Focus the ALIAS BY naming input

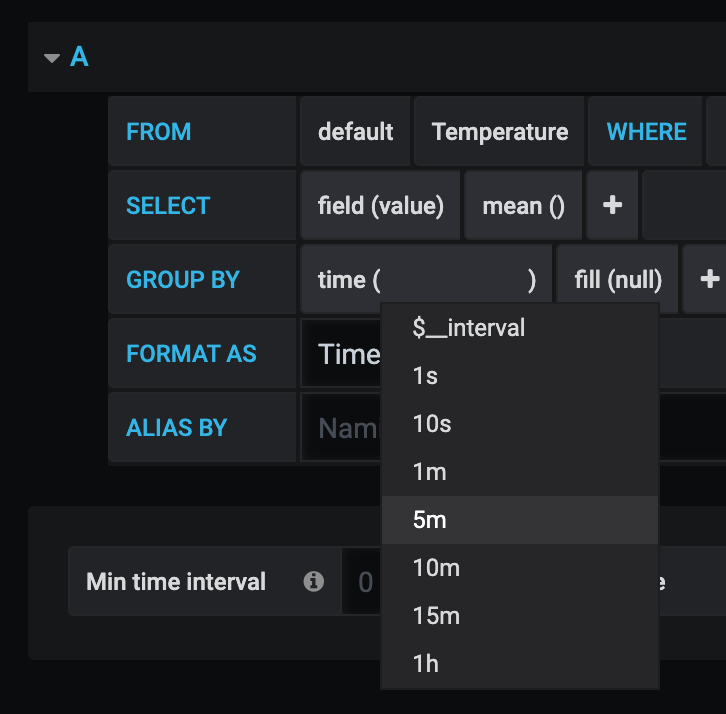tap(340, 428)
